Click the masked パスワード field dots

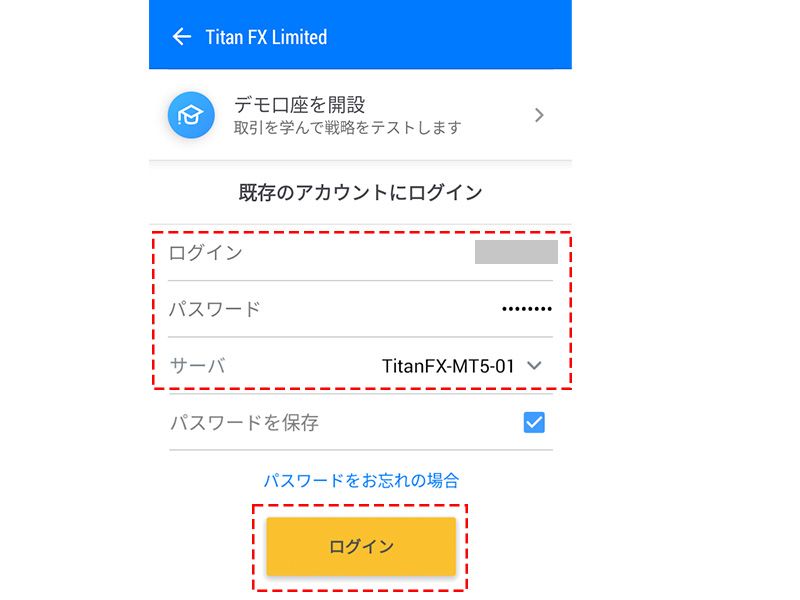point(527,309)
